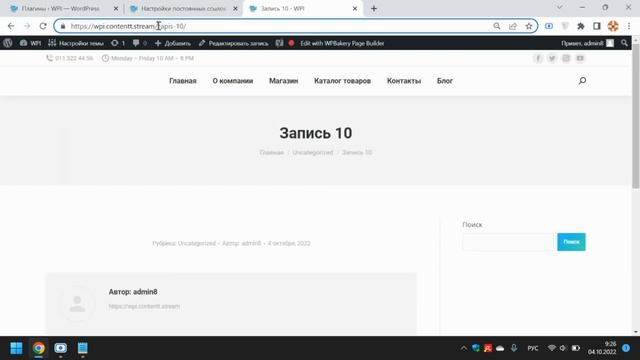Click Редактировать запись in admin bar
The width and height of the screenshot is (640, 360).
233,43
